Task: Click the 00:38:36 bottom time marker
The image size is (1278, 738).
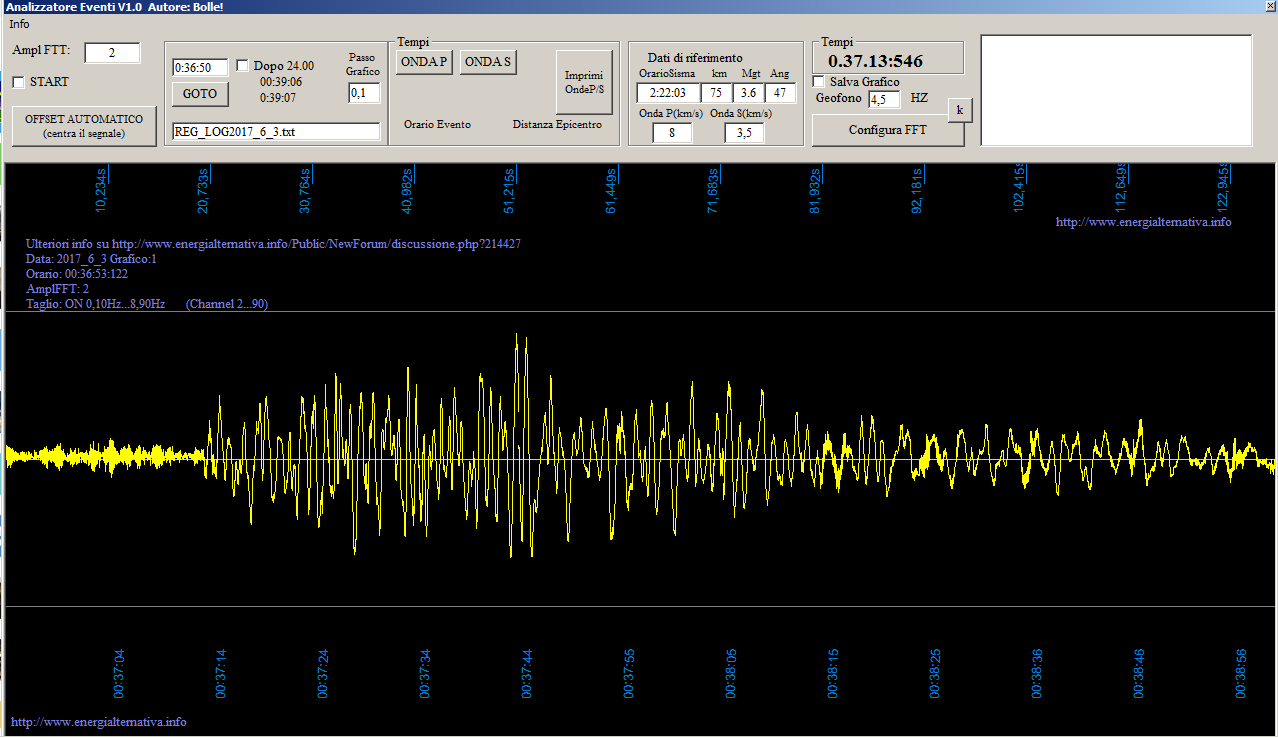Action: (1037, 673)
